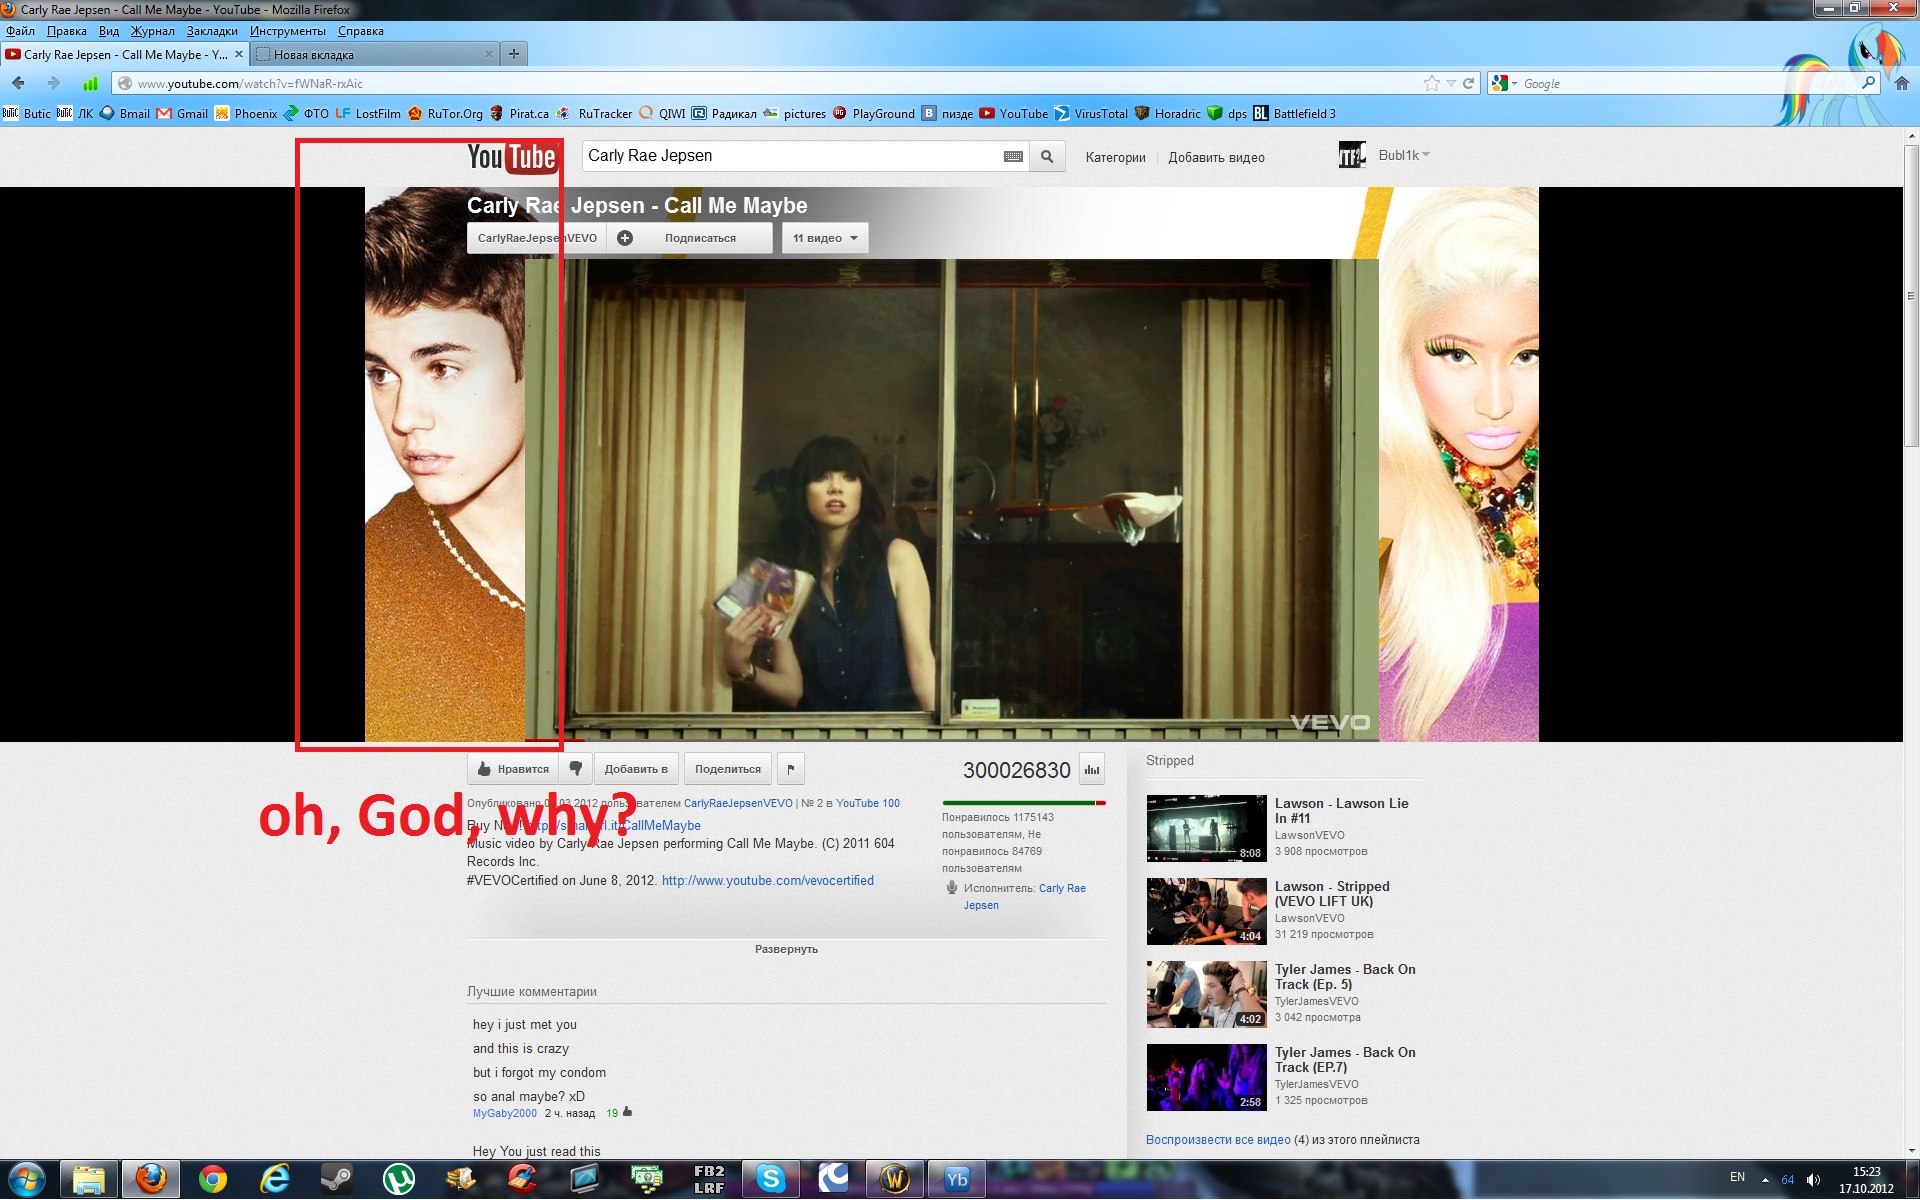Click the dislike thumbs-down button
The width and height of the screenshot is (1920, 1200).
pos(576,768)
